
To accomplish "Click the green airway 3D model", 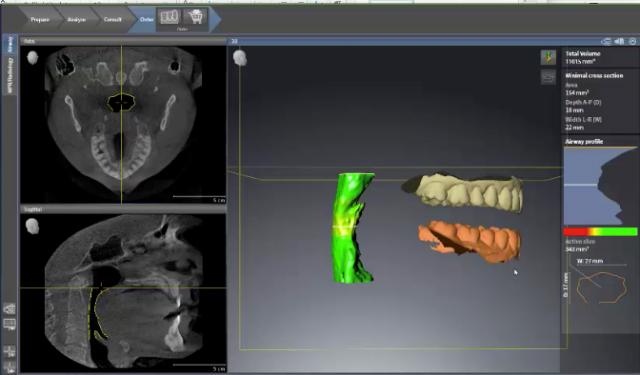I will pyautogui.click(x=352, y=228).
